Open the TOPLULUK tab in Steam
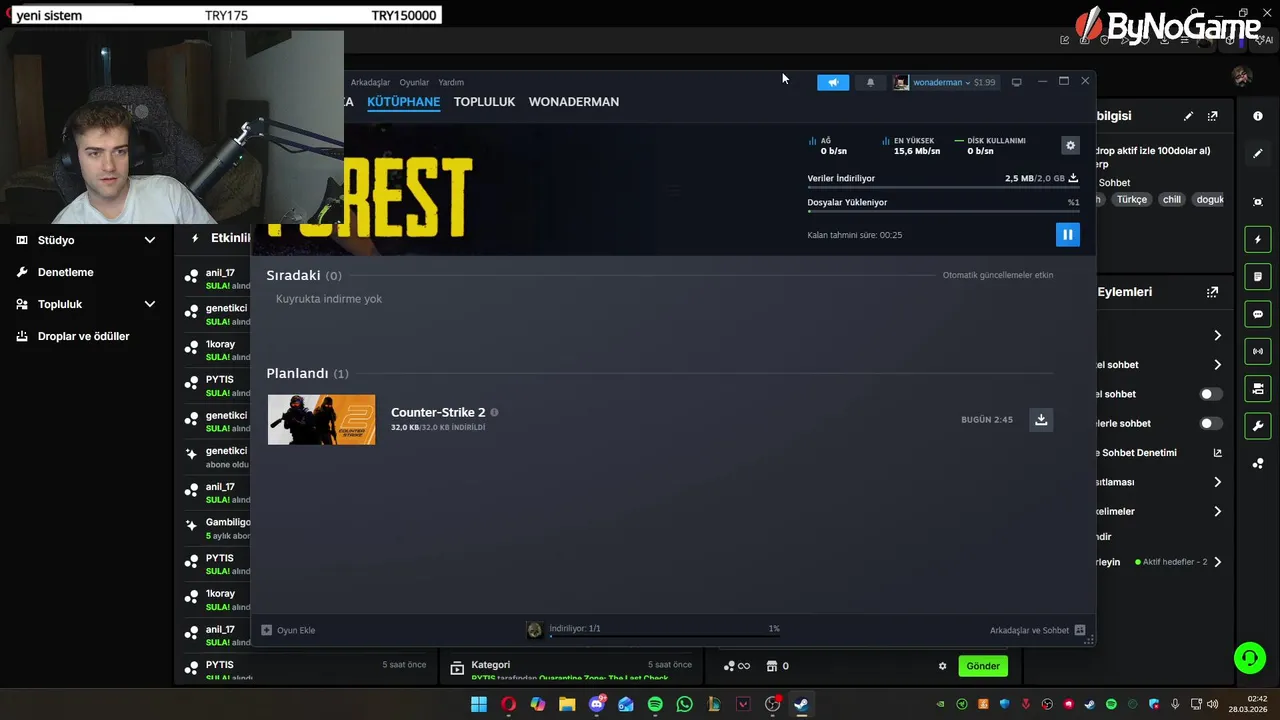This screenshot has height=720, width=1280. click(484, 102)
